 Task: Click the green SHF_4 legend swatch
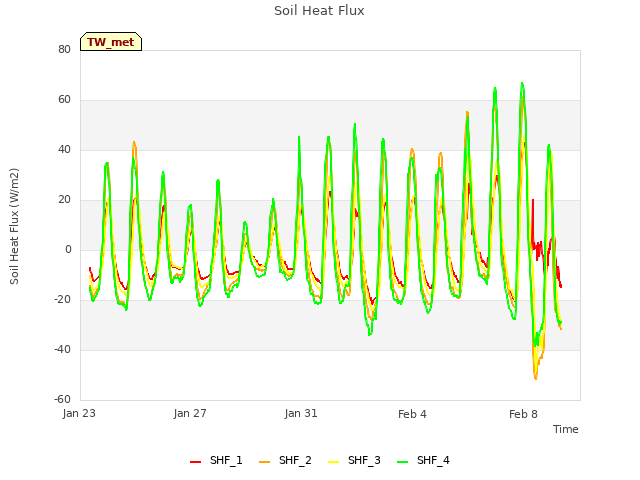pyautogui.click(x=402, y=462)
